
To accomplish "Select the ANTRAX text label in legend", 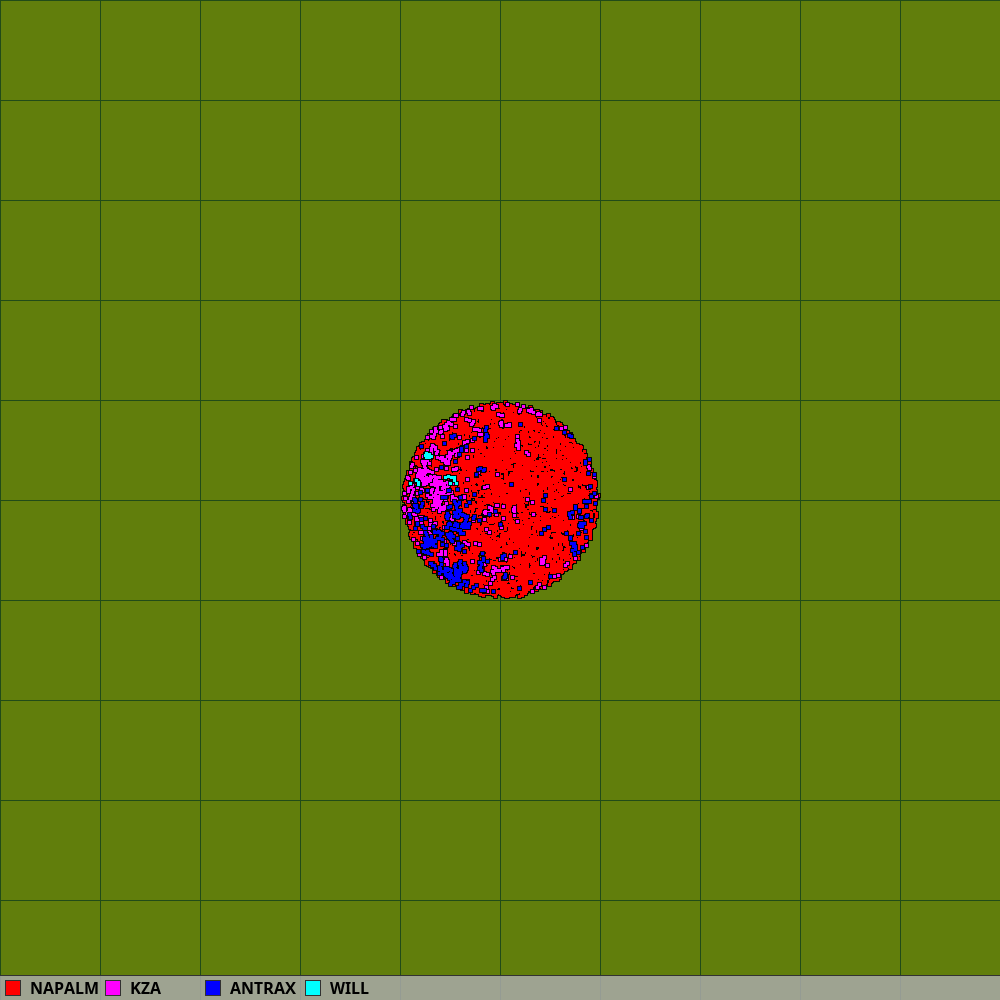I will tap(262, 988).
